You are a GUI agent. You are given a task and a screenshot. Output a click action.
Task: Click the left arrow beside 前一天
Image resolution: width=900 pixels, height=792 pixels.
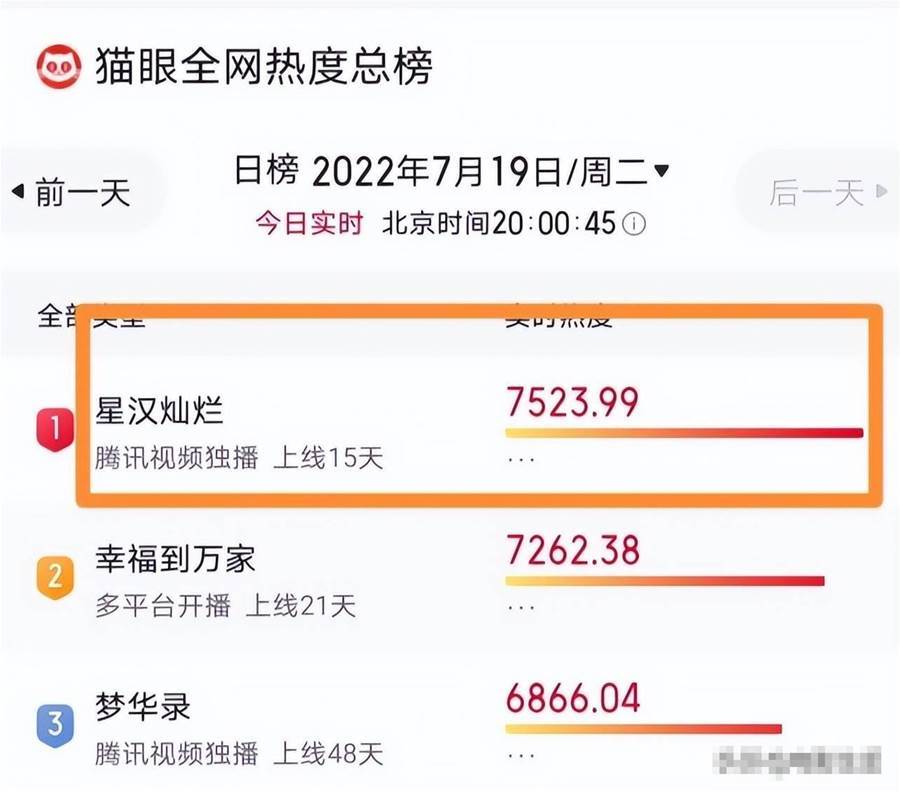click(x=18, y=191)
